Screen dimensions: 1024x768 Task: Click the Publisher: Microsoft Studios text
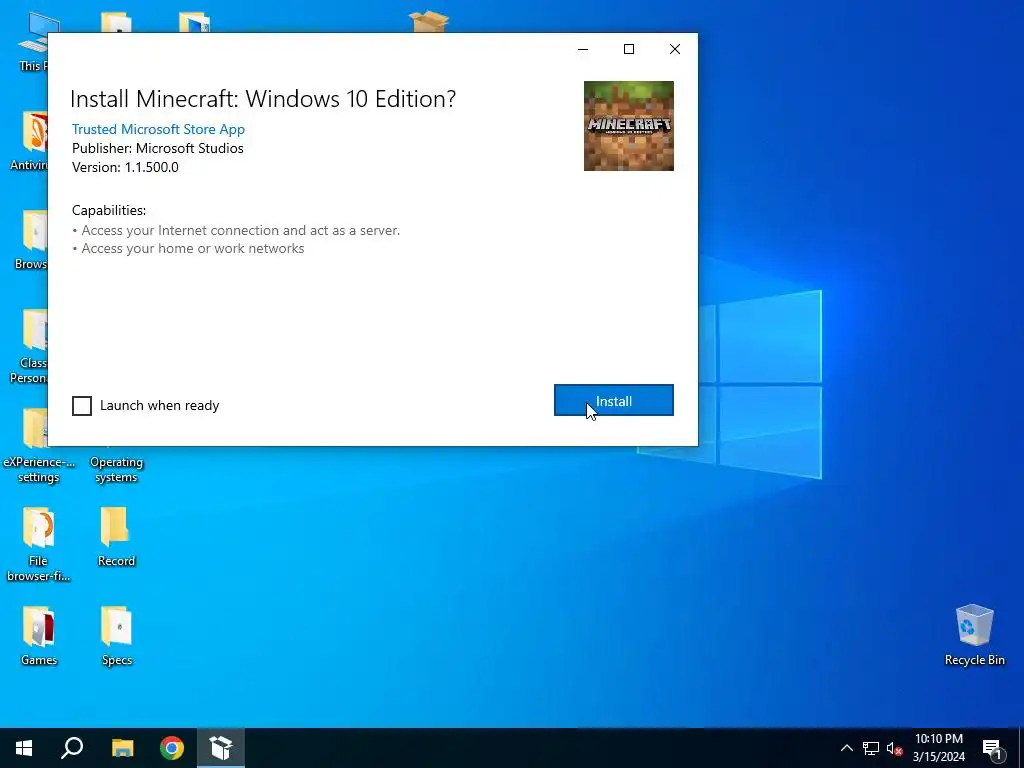pyautogui.click(x=157, y=148)
